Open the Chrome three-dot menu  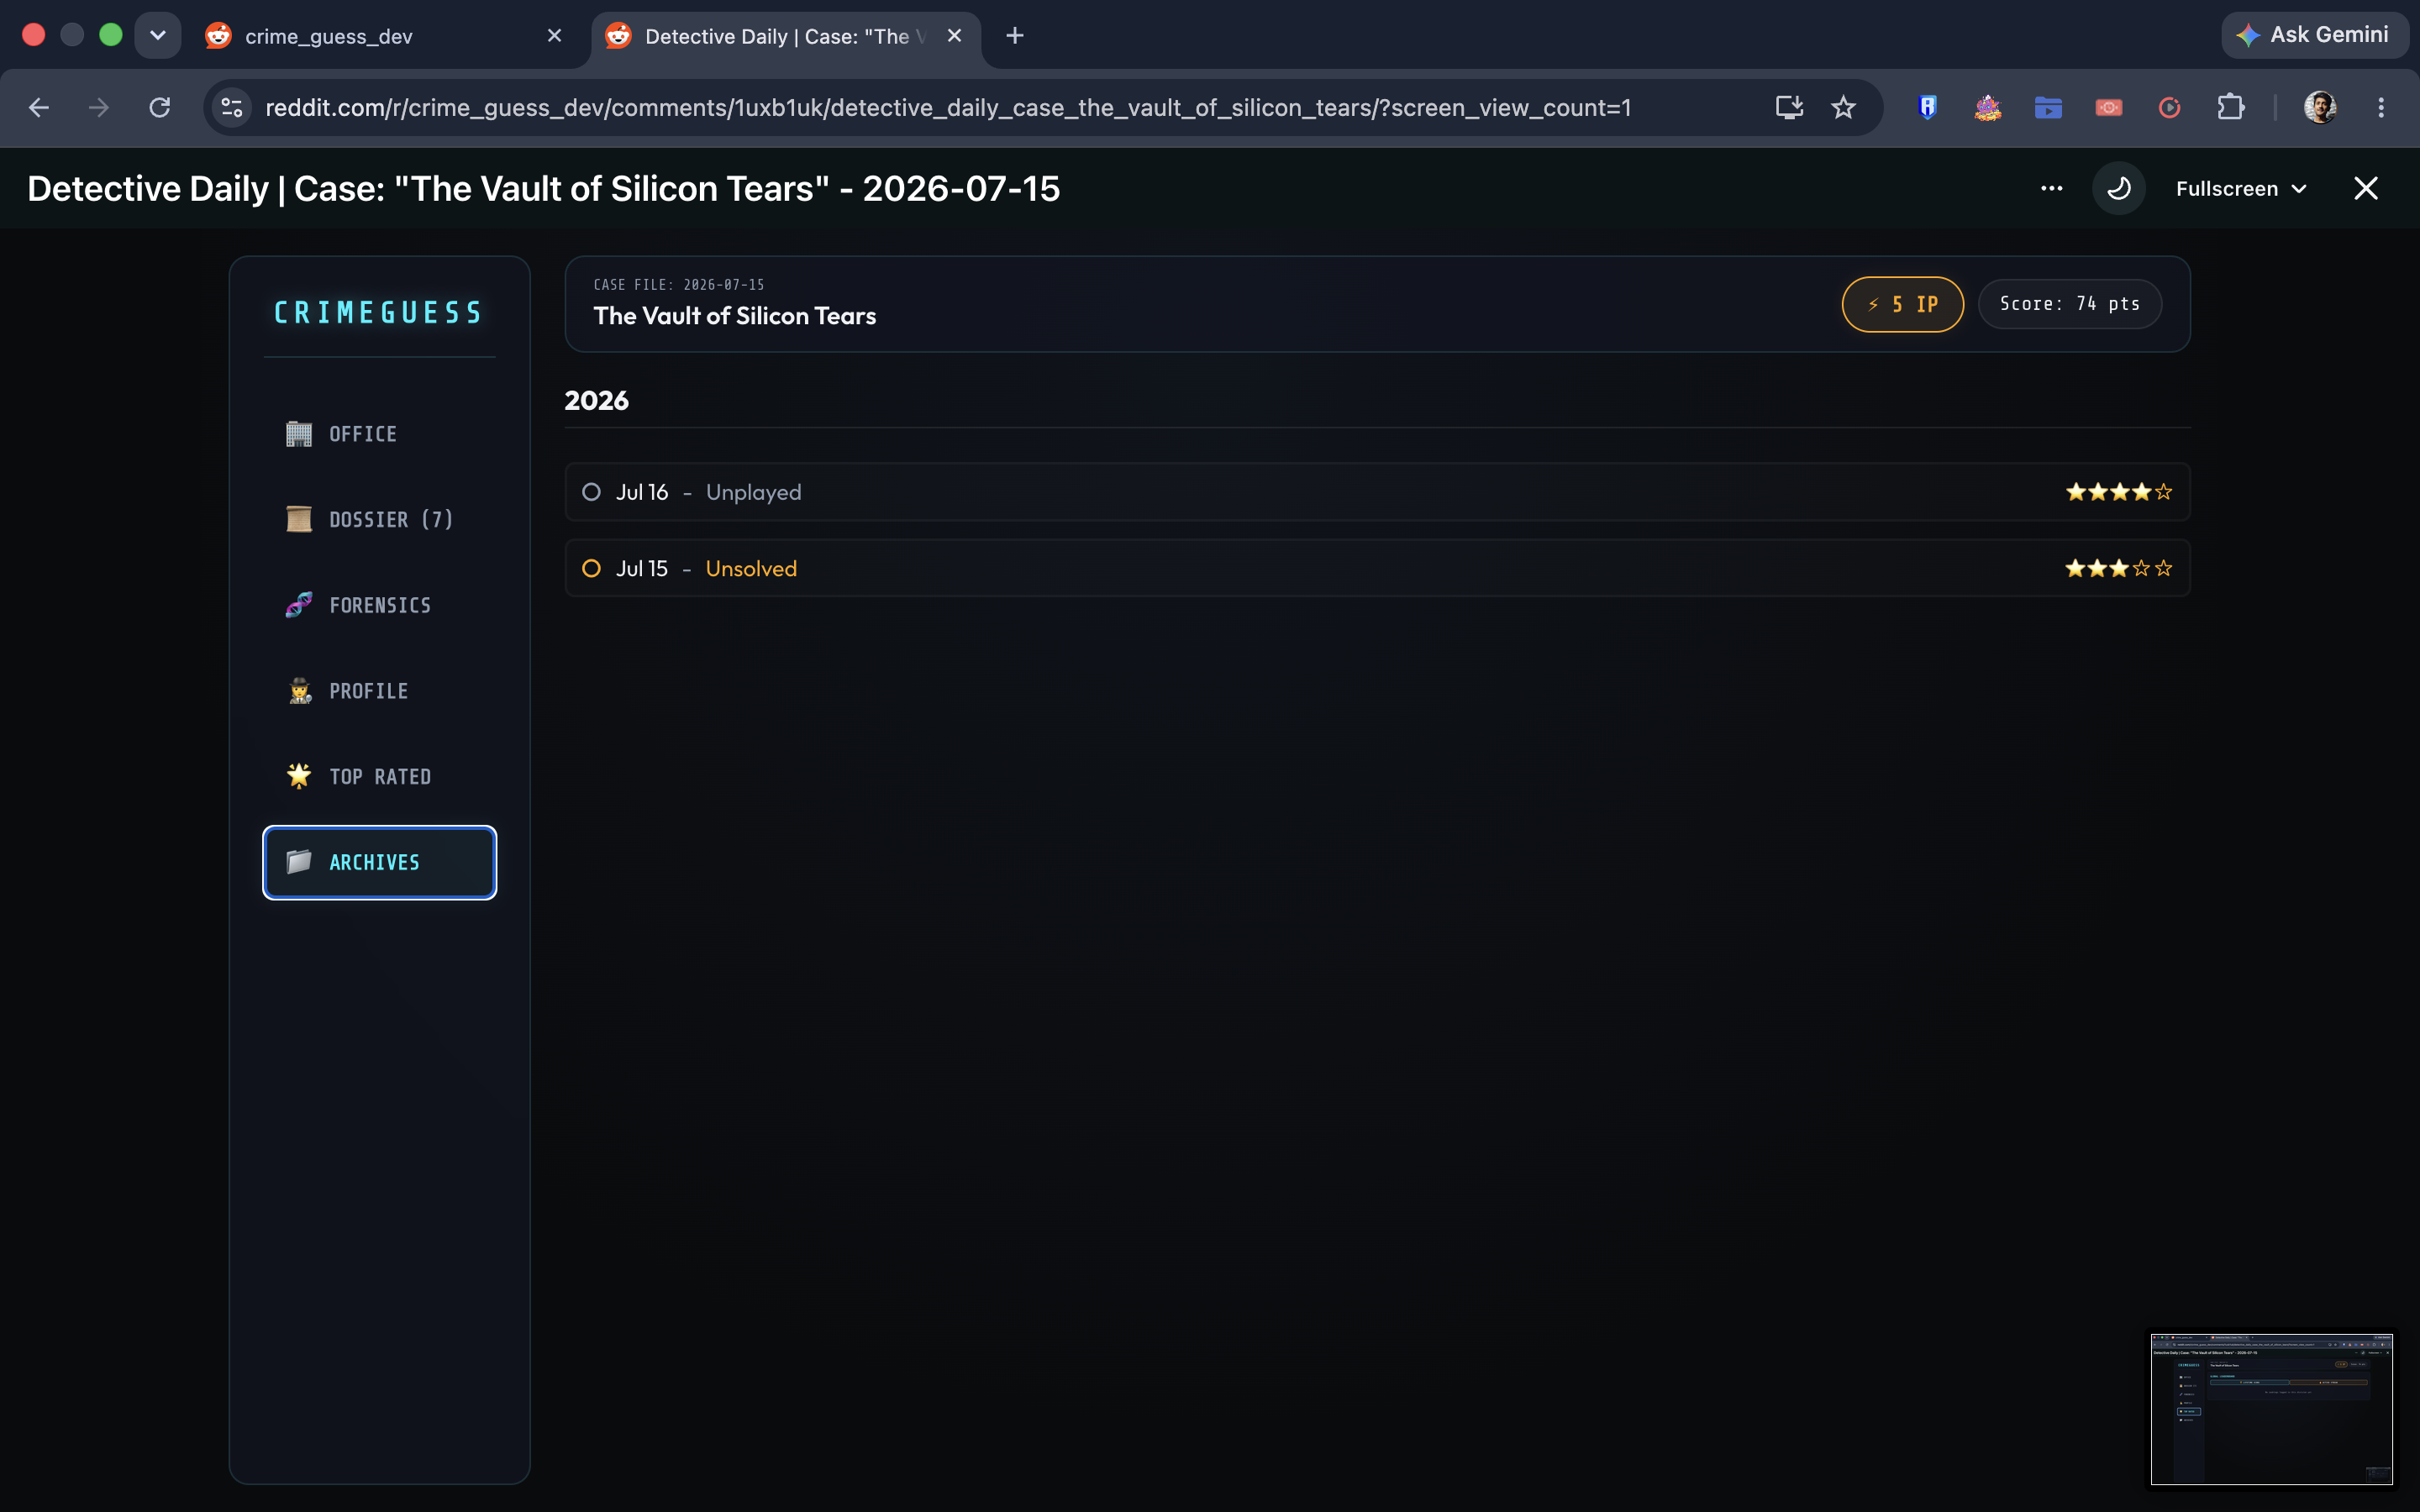[2381, 108]
